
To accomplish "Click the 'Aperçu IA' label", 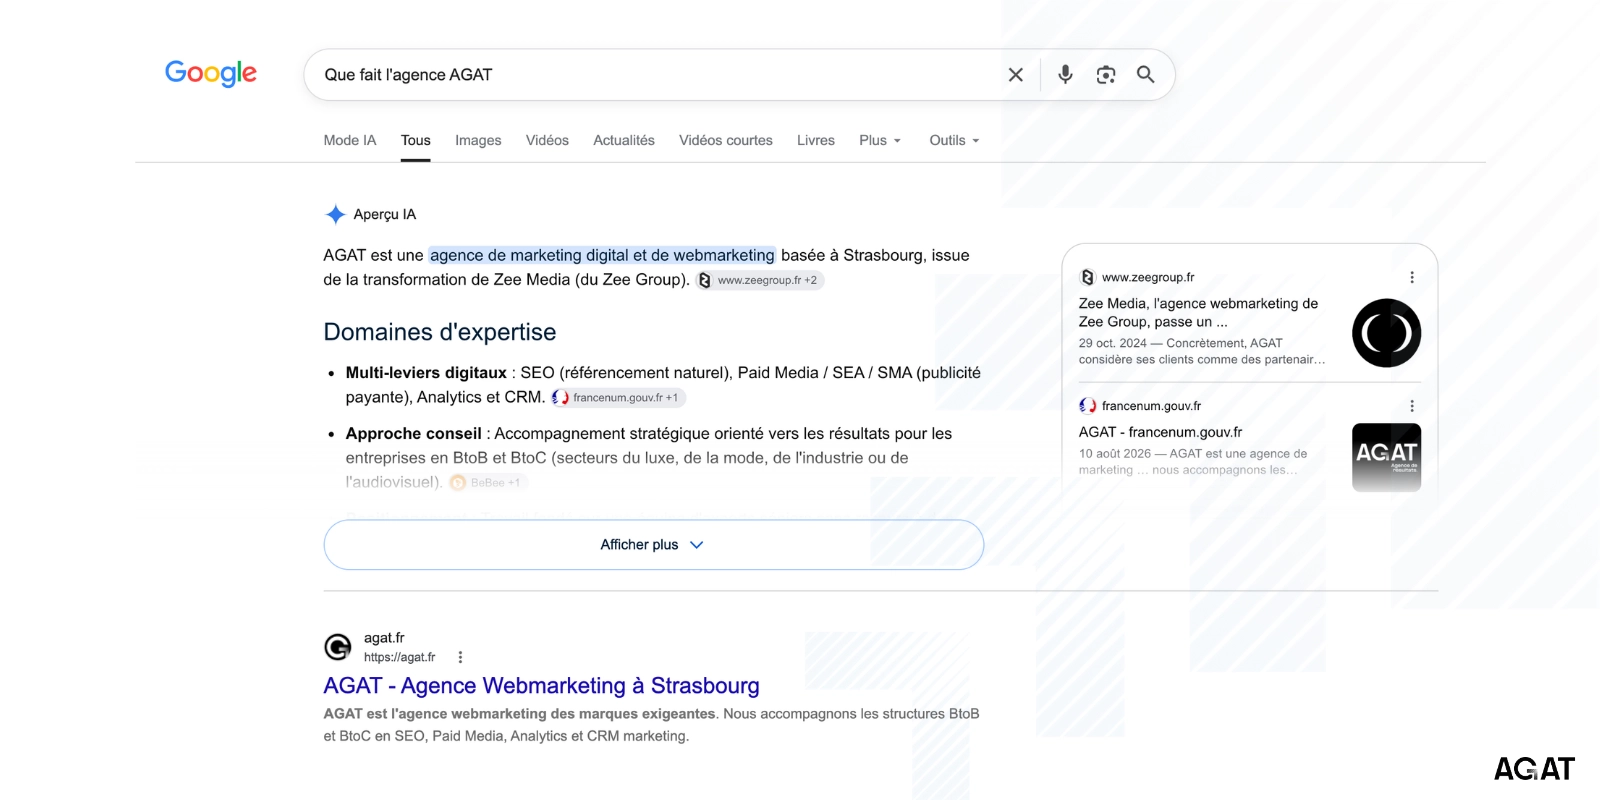I will [385, 214].
